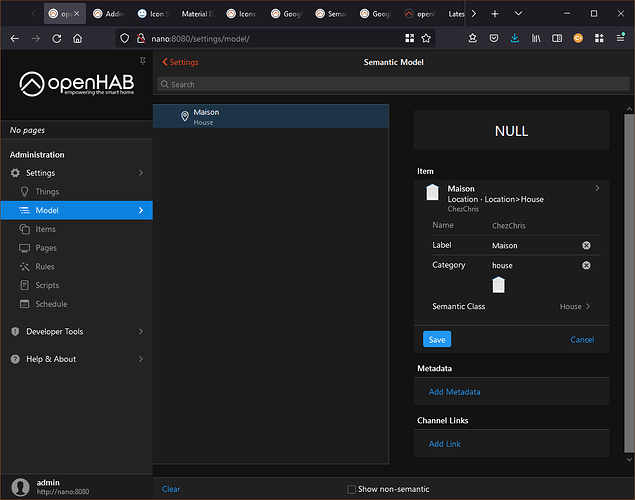Cancel the item editing
The height and width of the screenshot is (500, 635).
coord(582,340)
